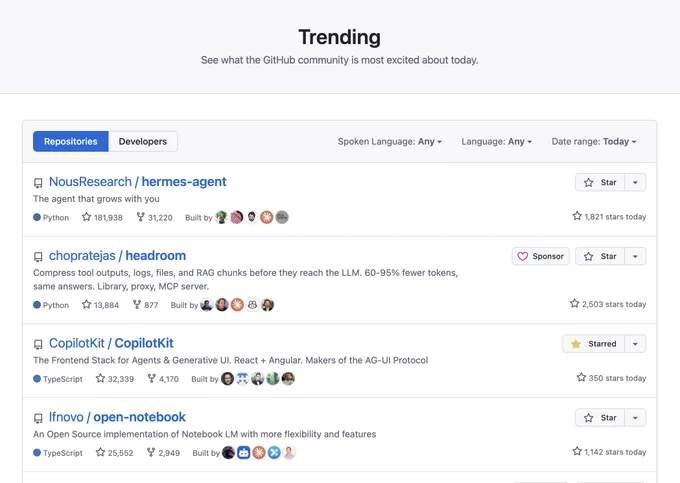Open fourth contributor avatar in hermes-agent row
The width and height of the screenshot is (680, 483).
point(267,217)
